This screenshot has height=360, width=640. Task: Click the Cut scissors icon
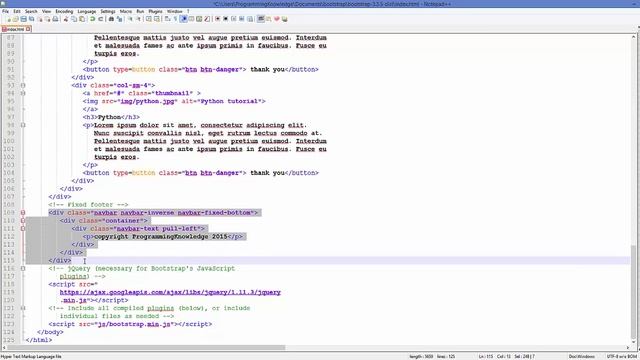(66, 19)
